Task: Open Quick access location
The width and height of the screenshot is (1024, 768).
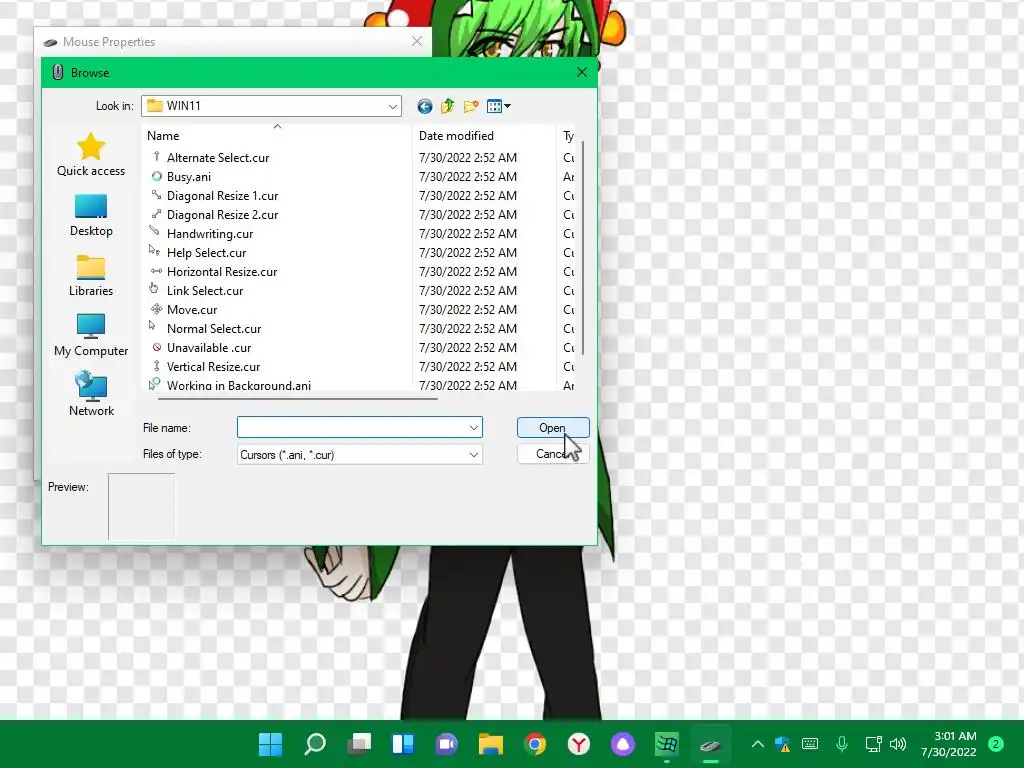Action: (x=91, y=154)
